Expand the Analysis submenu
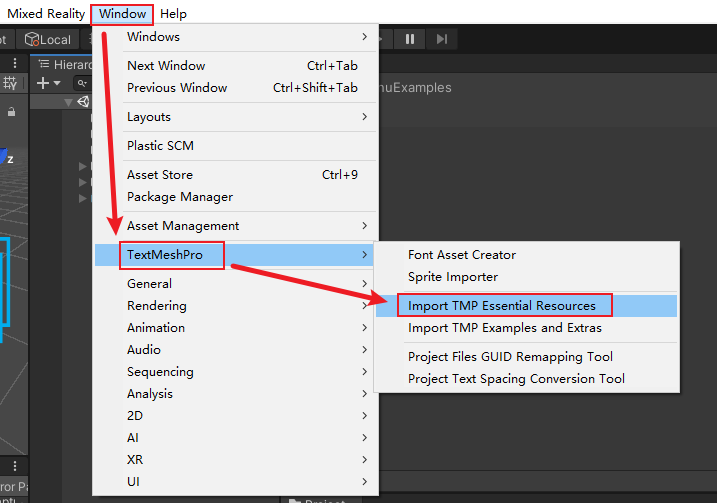Viewport: 717px width, 503px height. pos(235,394)
